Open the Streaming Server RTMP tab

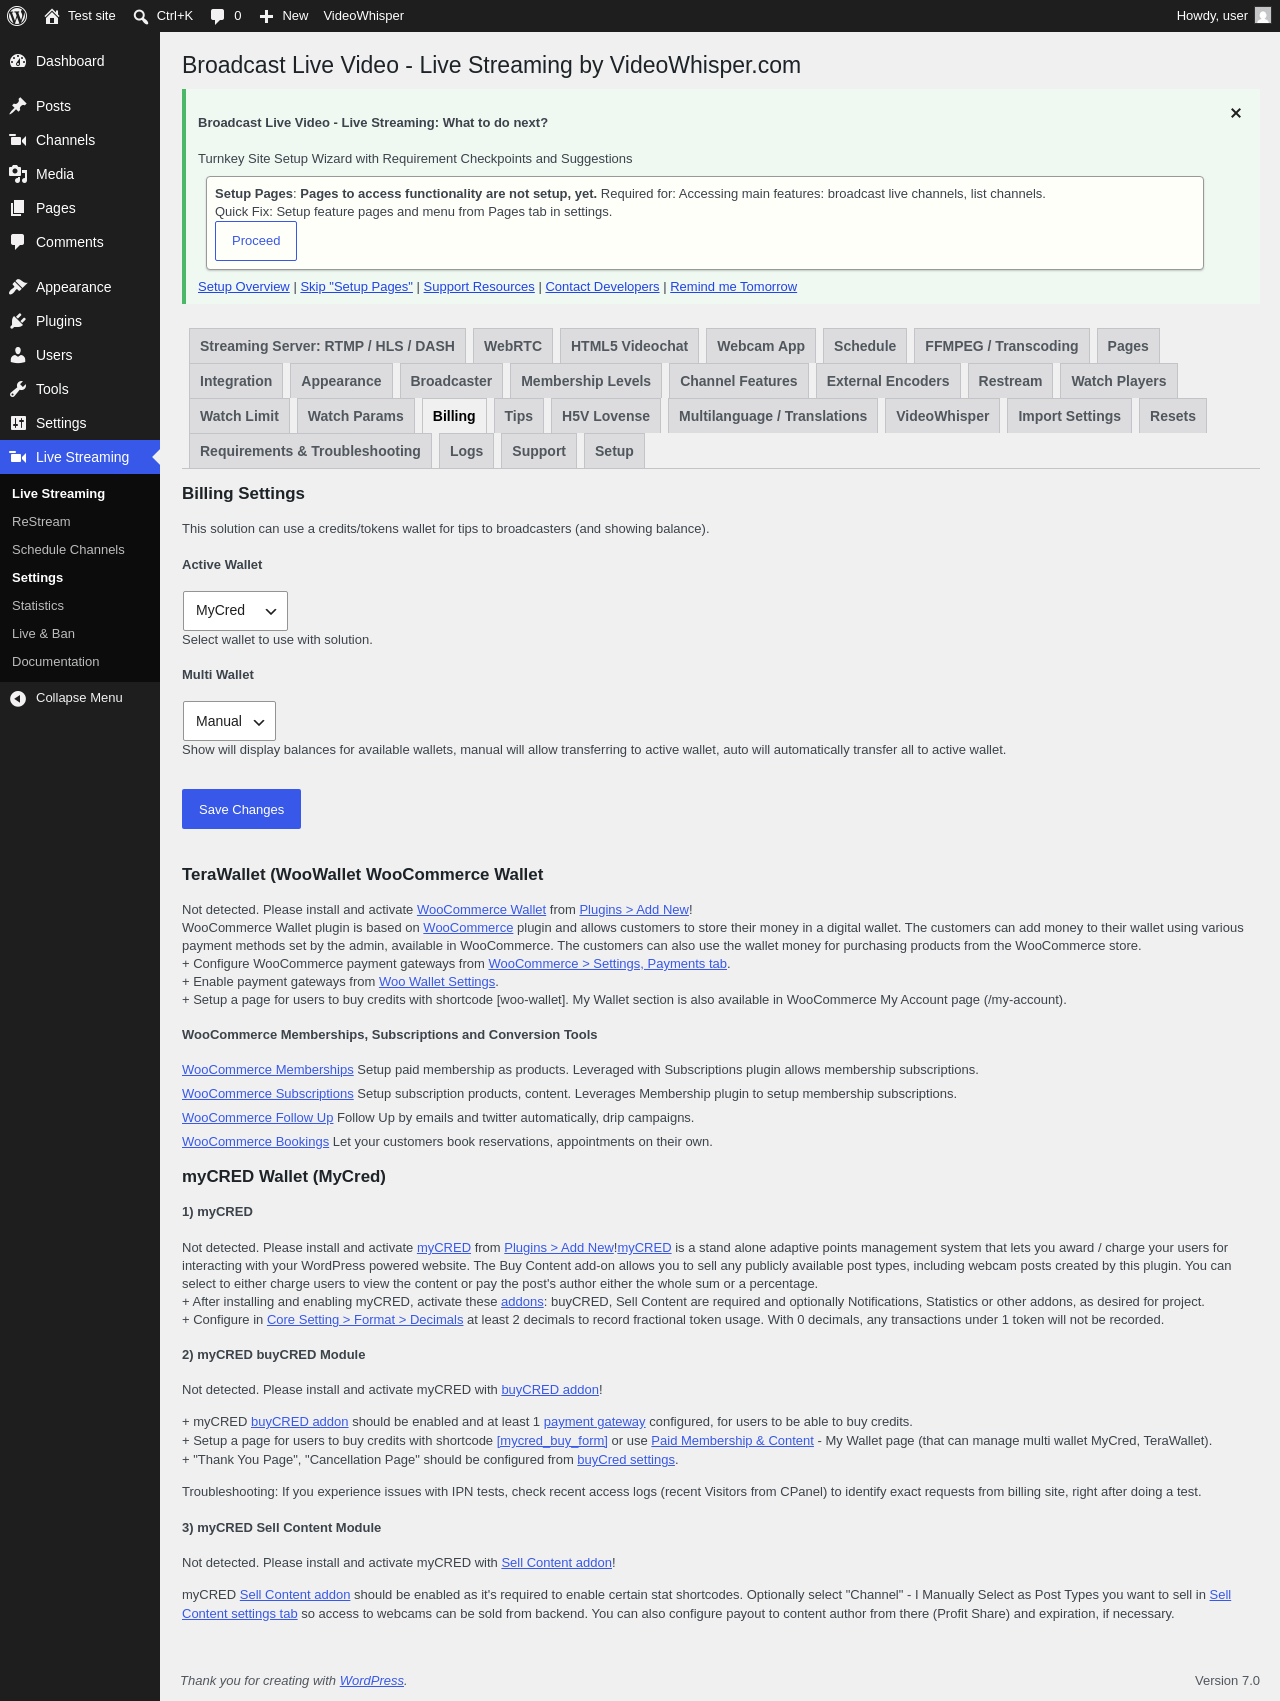[327, 346]
